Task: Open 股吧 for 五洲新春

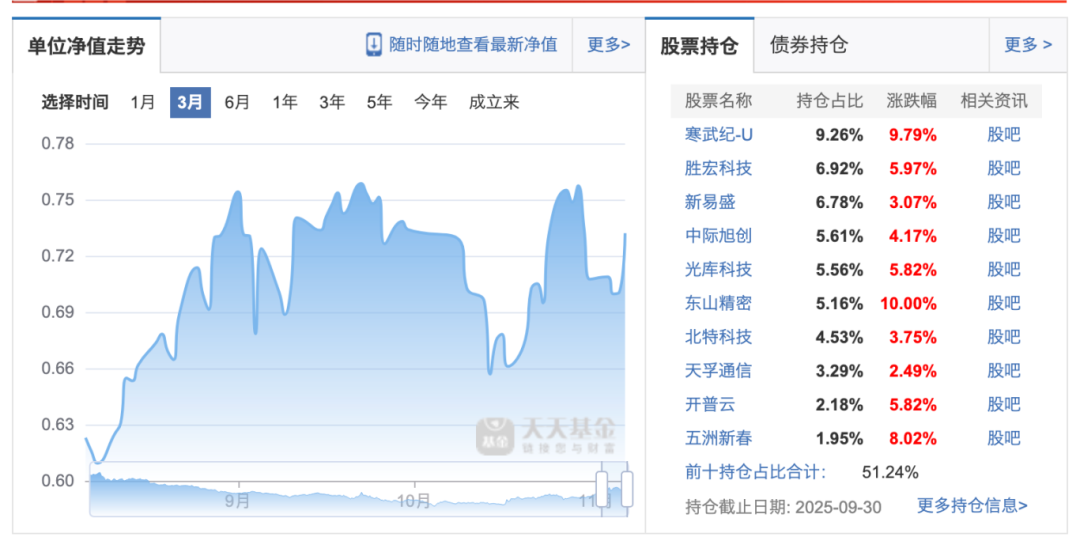Action: 1004,438
